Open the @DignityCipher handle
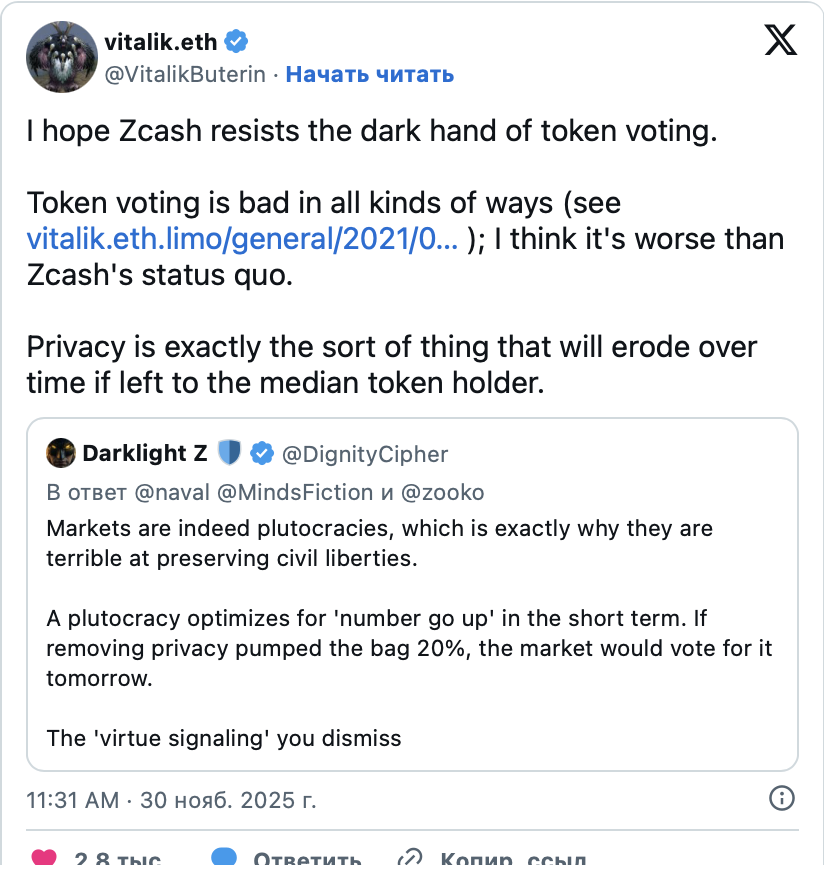The image size is (824, 878). 365,454
